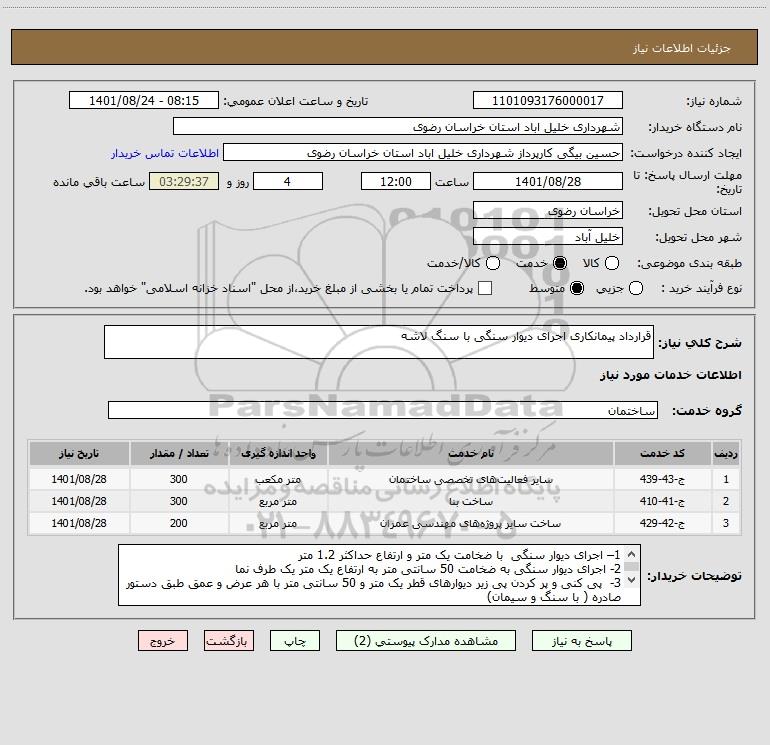The image size is (770, 745).
Task: Select the متوسط purchase type radio
Action: coord(577,288)
